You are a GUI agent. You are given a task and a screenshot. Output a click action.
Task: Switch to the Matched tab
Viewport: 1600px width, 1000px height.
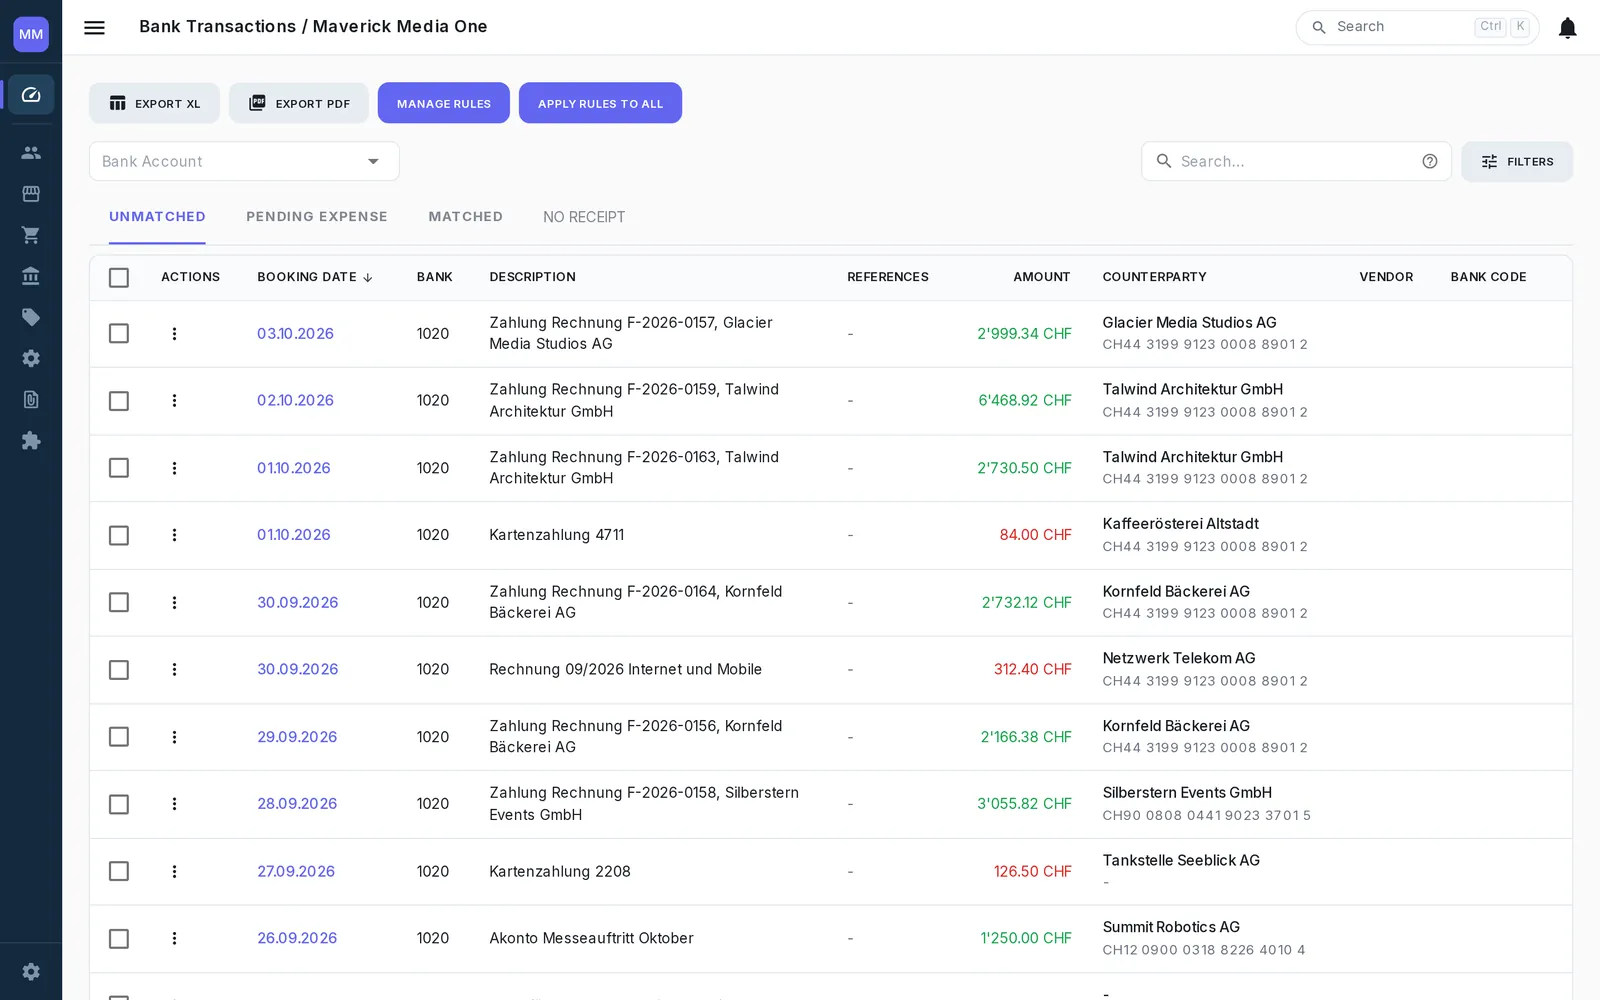pyautogui.click(x=465, y=217)
